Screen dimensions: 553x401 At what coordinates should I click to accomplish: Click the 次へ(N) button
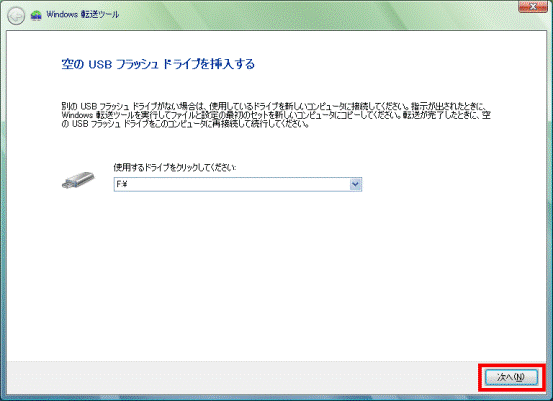[511, 377]
